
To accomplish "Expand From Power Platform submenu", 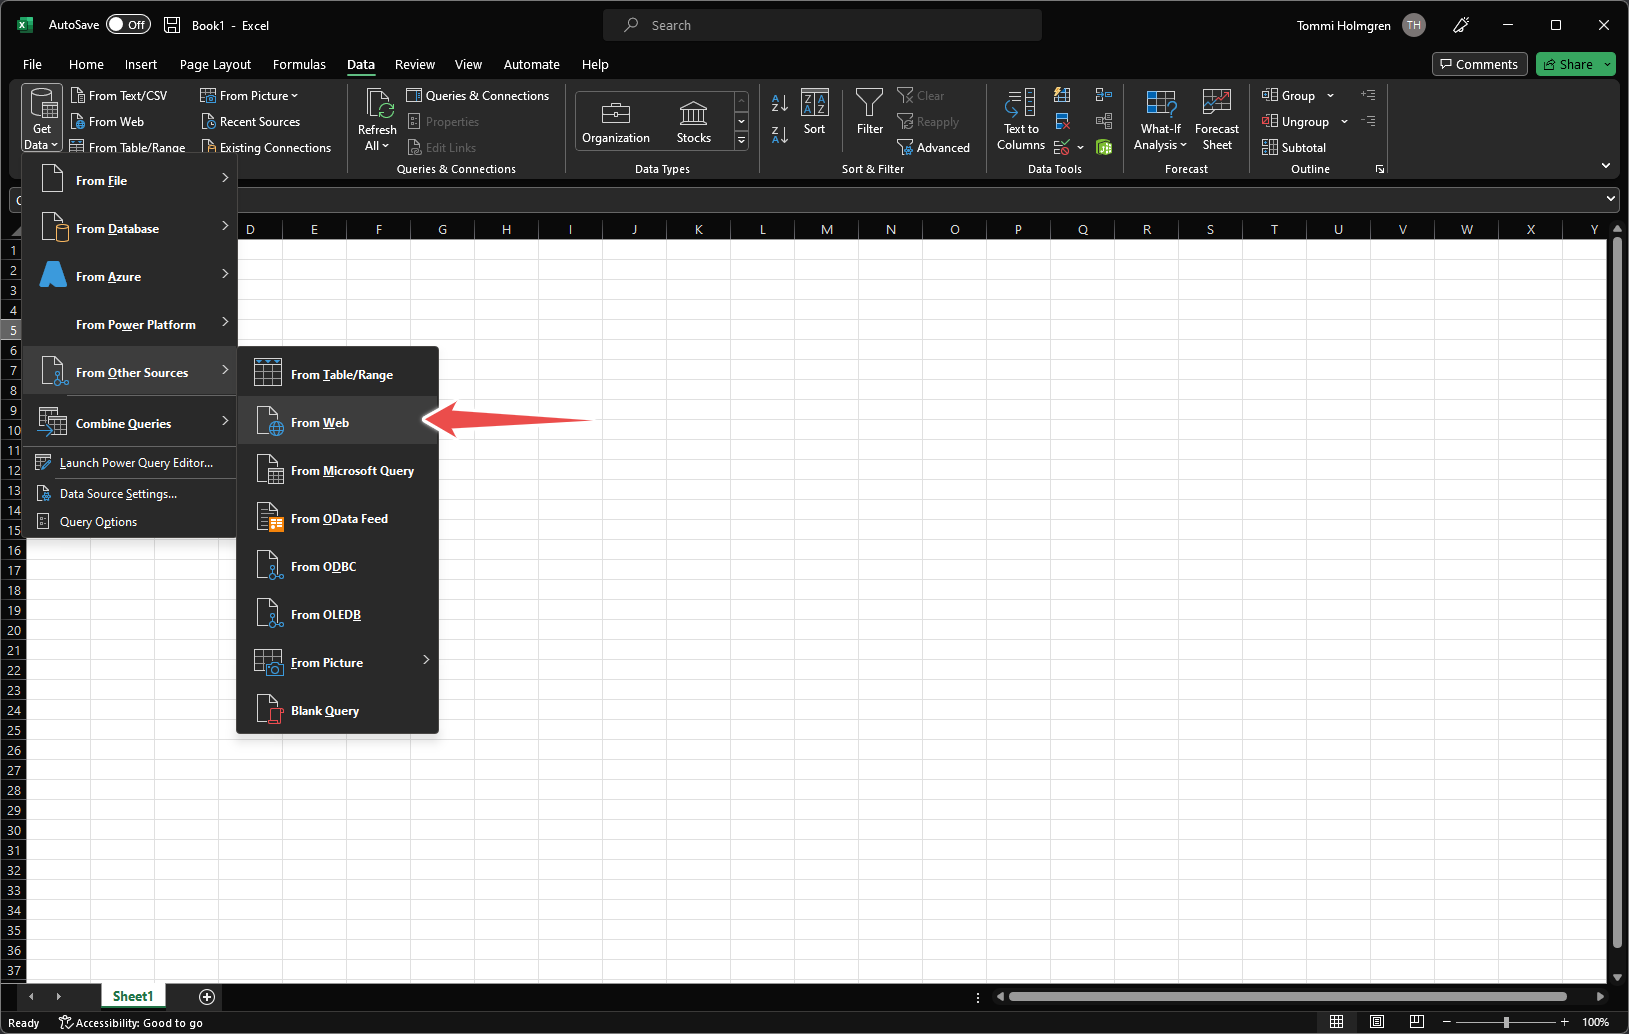I will tap(130, 325).
